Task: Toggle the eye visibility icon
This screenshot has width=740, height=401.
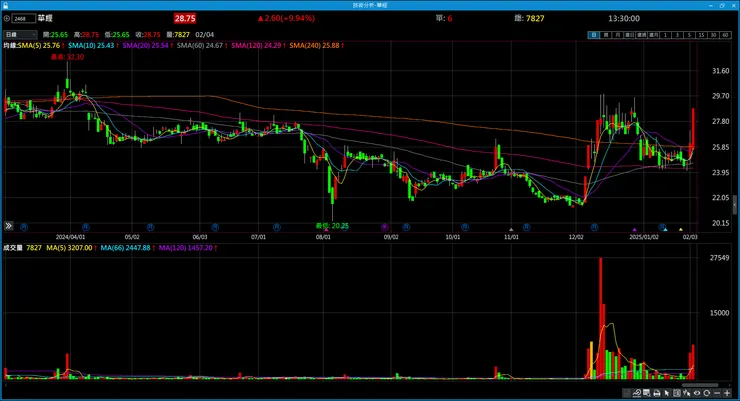Action: [697, 393]
